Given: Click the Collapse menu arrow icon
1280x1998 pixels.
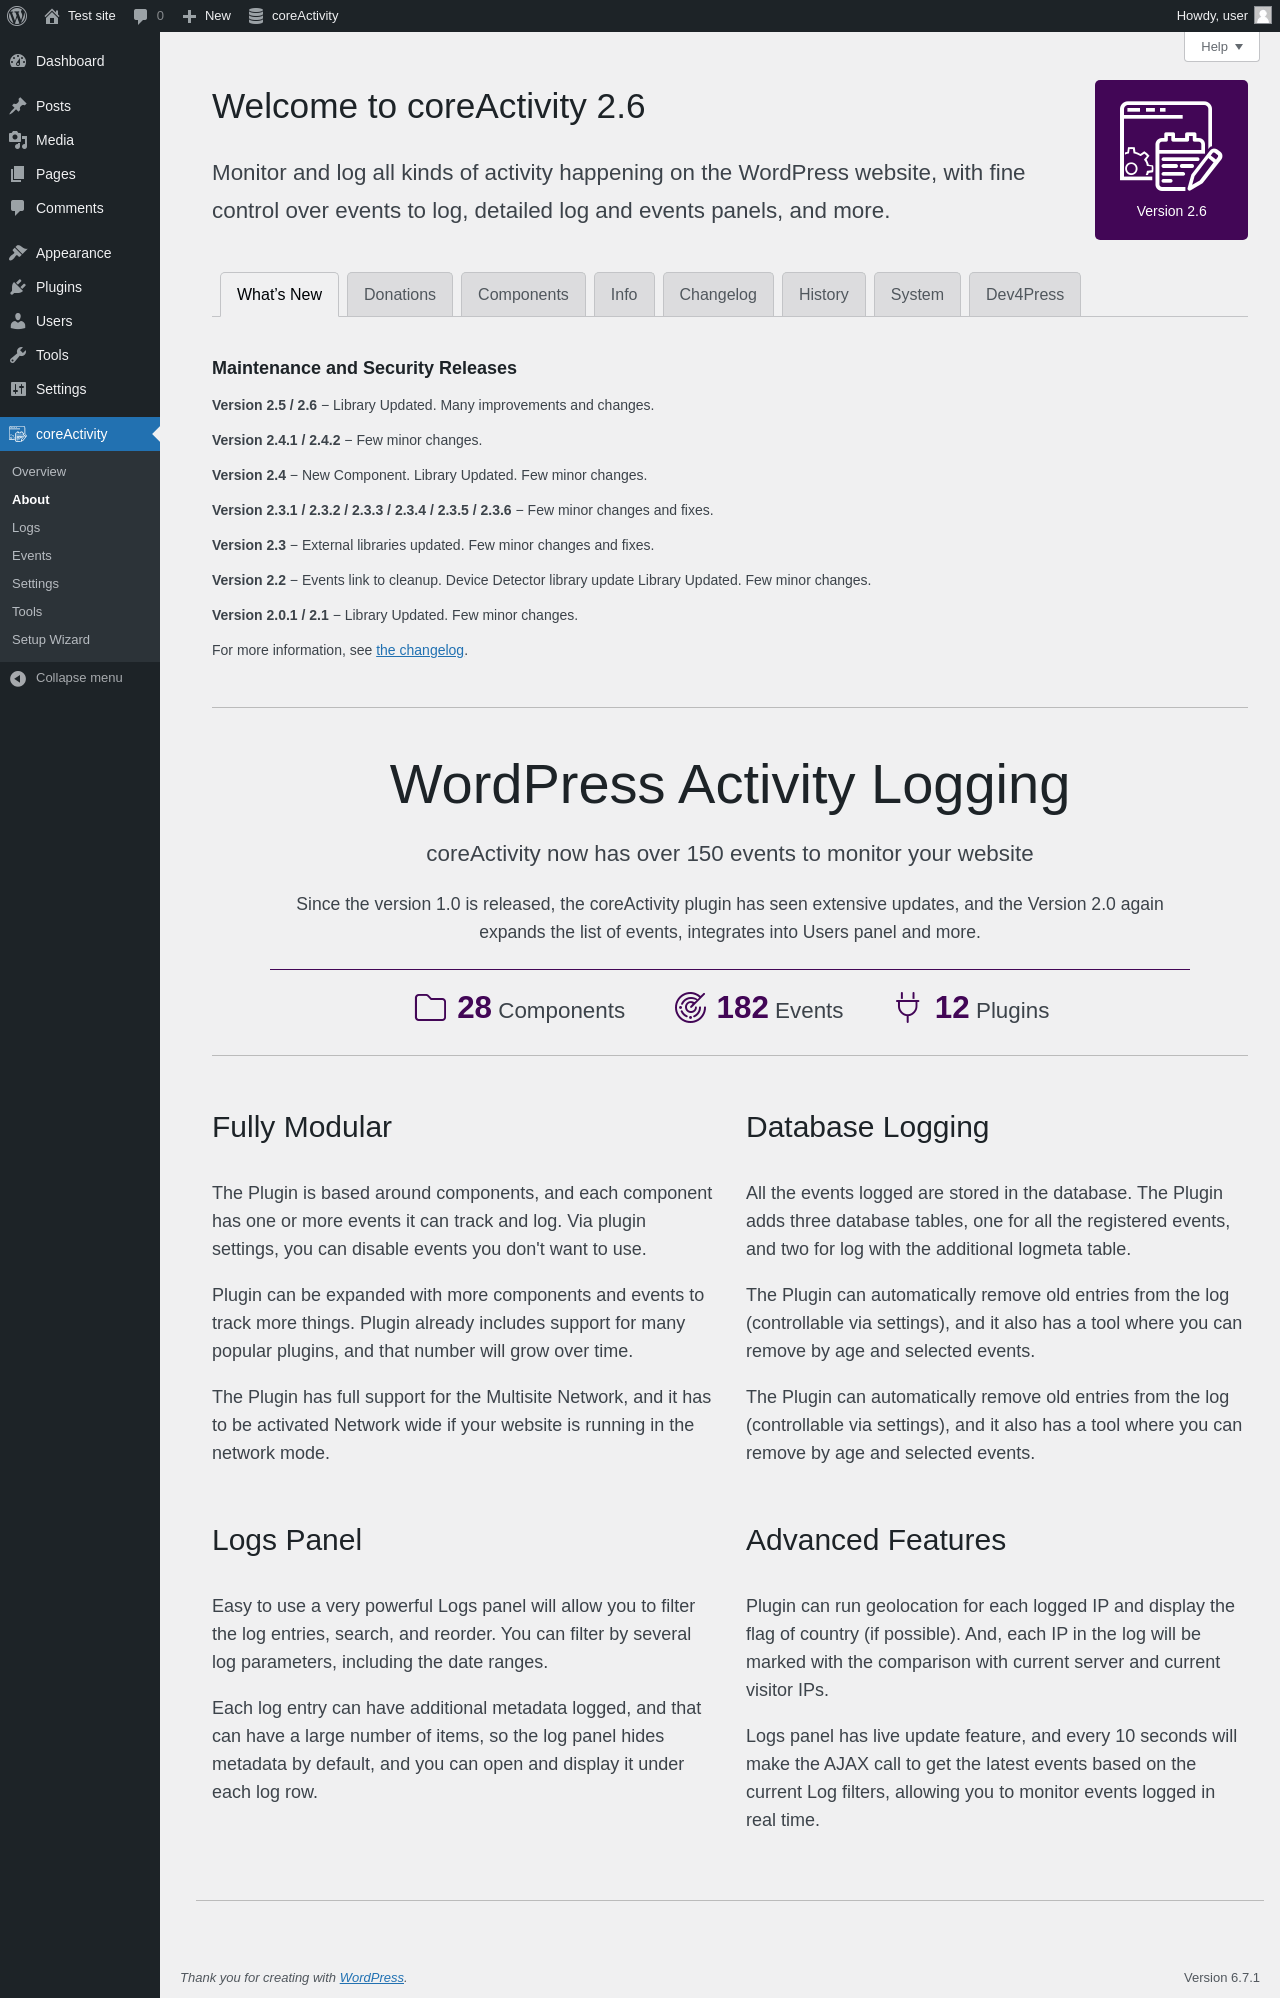Looking at the screenshot, I should click(x=18, y=678).
